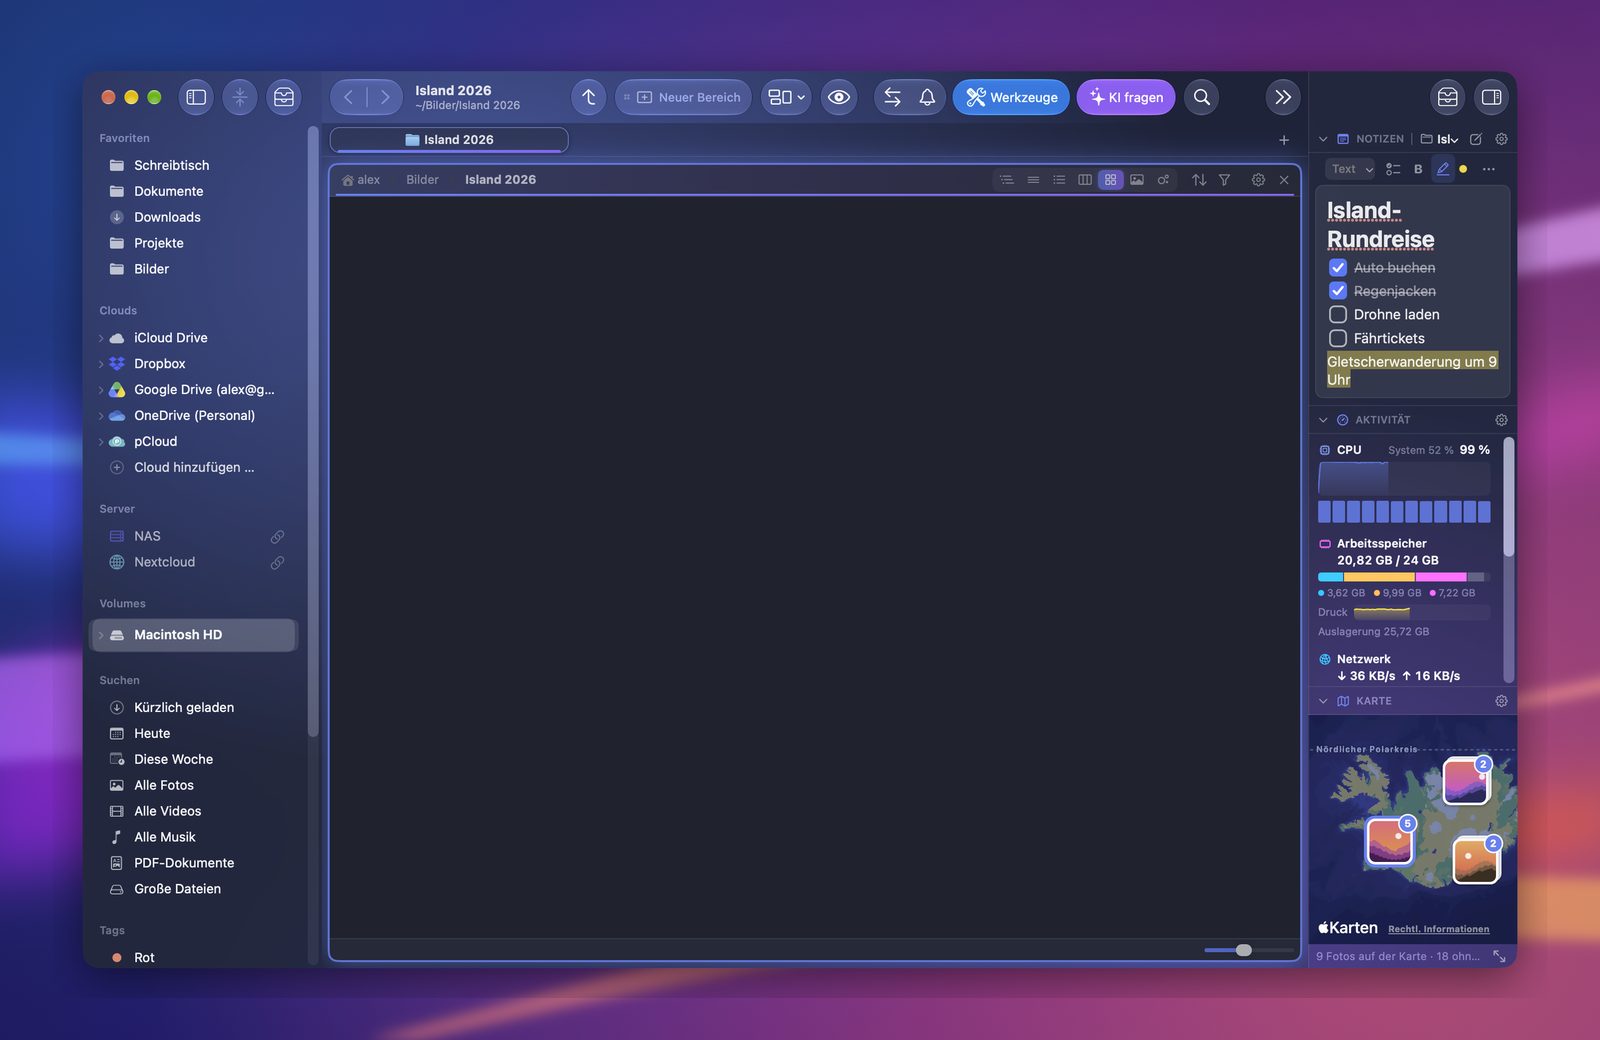Click the Werkzeuge button

tap(1011, 97)
